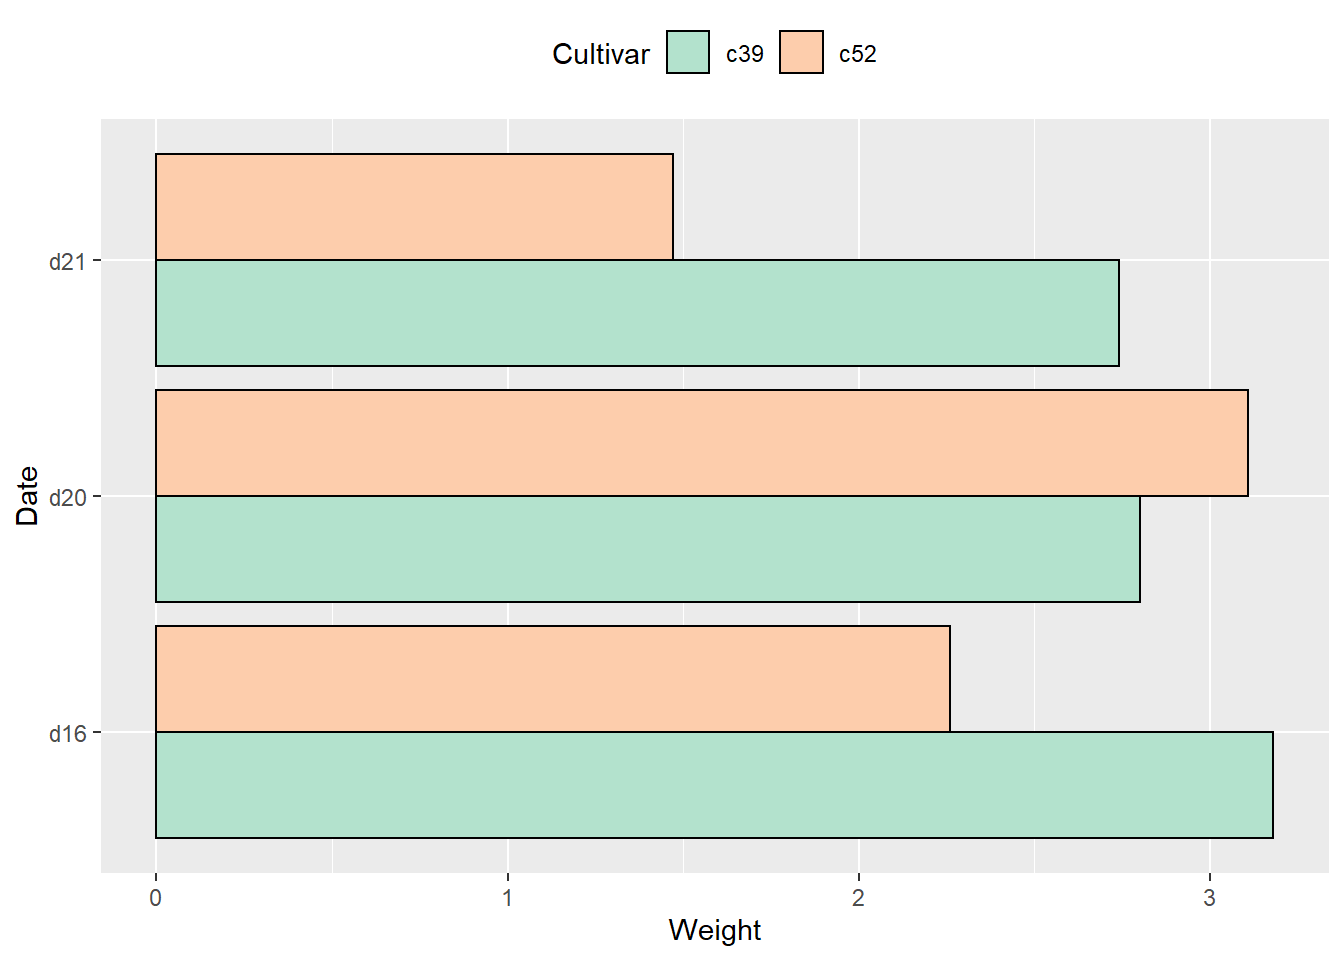Image resolution: width=1344 pixels, height=960 pixels.
Task: Click the 2 tick label on Weight axis
Action: pyautogui.click(x=858, y=898)
